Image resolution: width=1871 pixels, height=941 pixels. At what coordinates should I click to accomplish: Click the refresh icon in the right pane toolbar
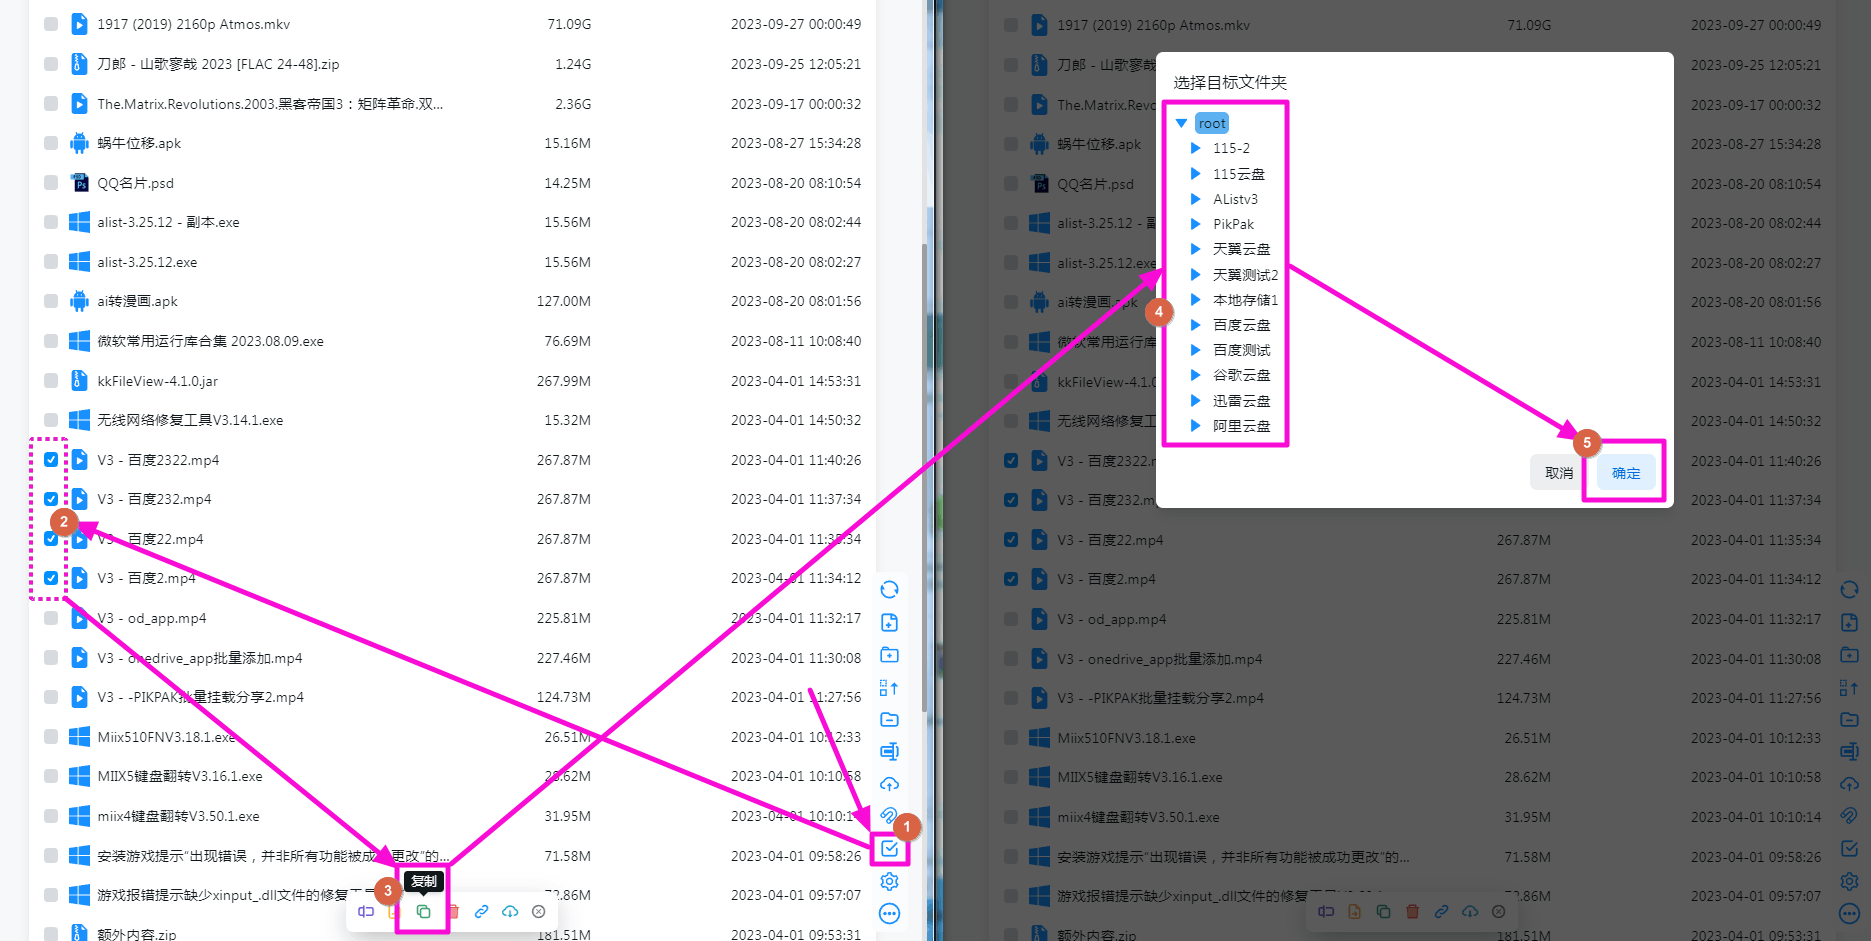(1849, 589)
